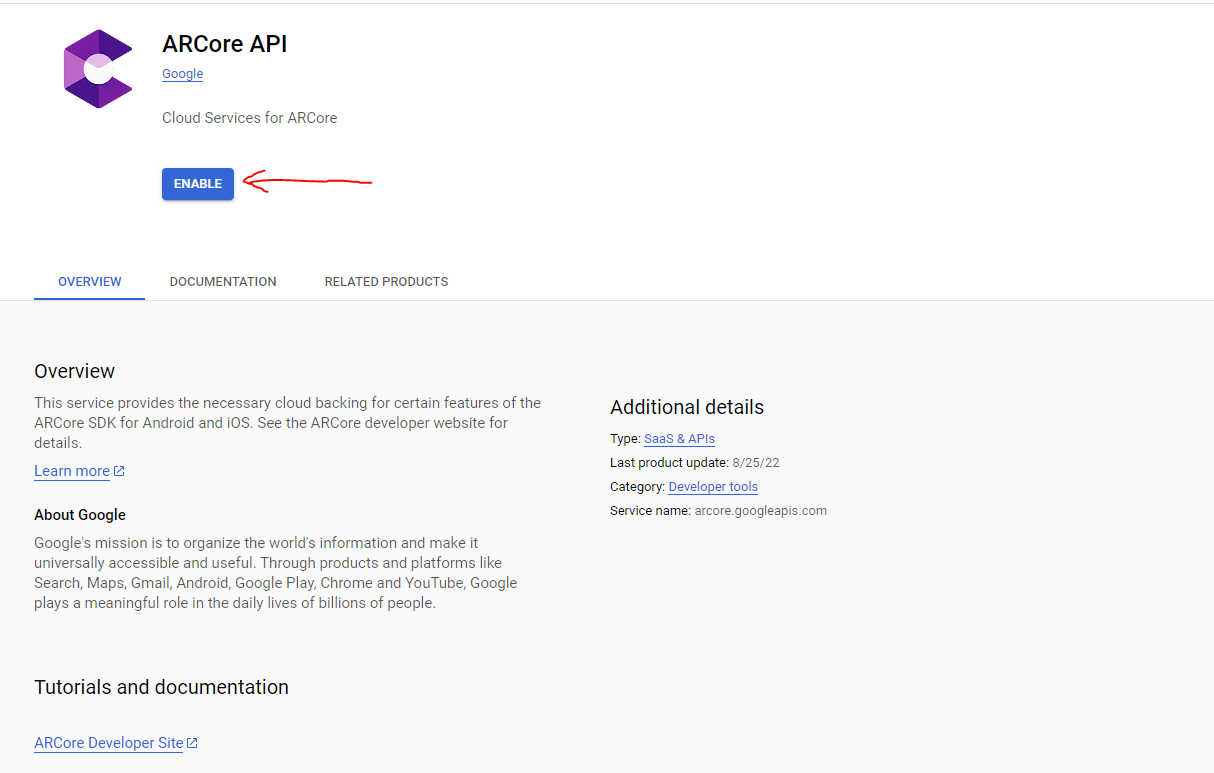Click the ARCore hexagon logo
Screen dimensions: 1214x773
(x=98, y=69)
